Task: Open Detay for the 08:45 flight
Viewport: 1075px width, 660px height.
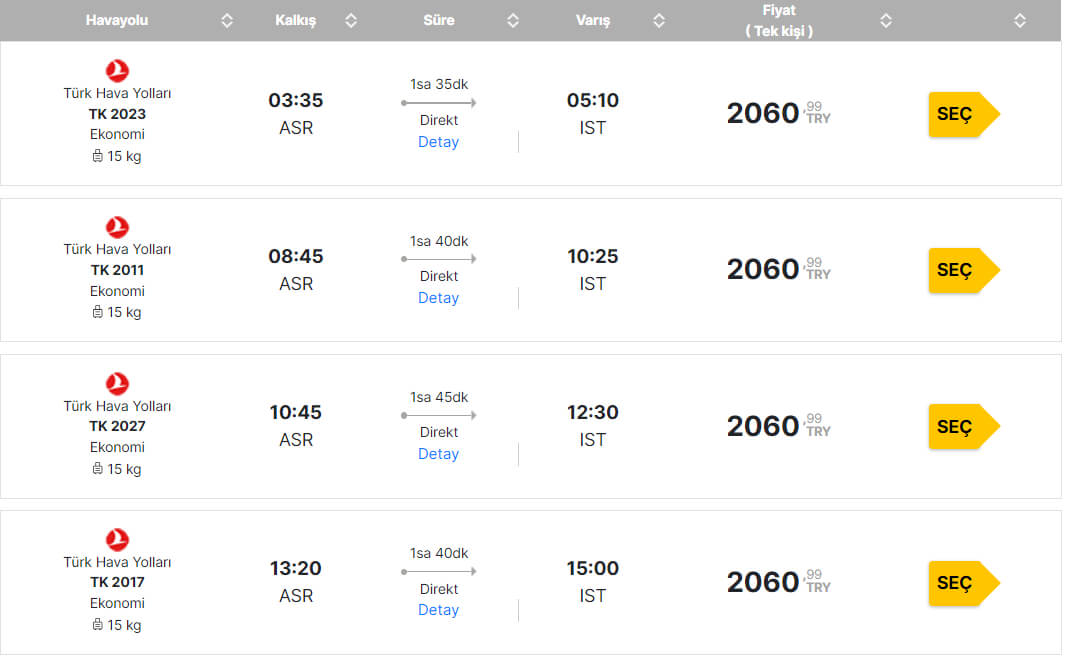Action: point(438,298)
